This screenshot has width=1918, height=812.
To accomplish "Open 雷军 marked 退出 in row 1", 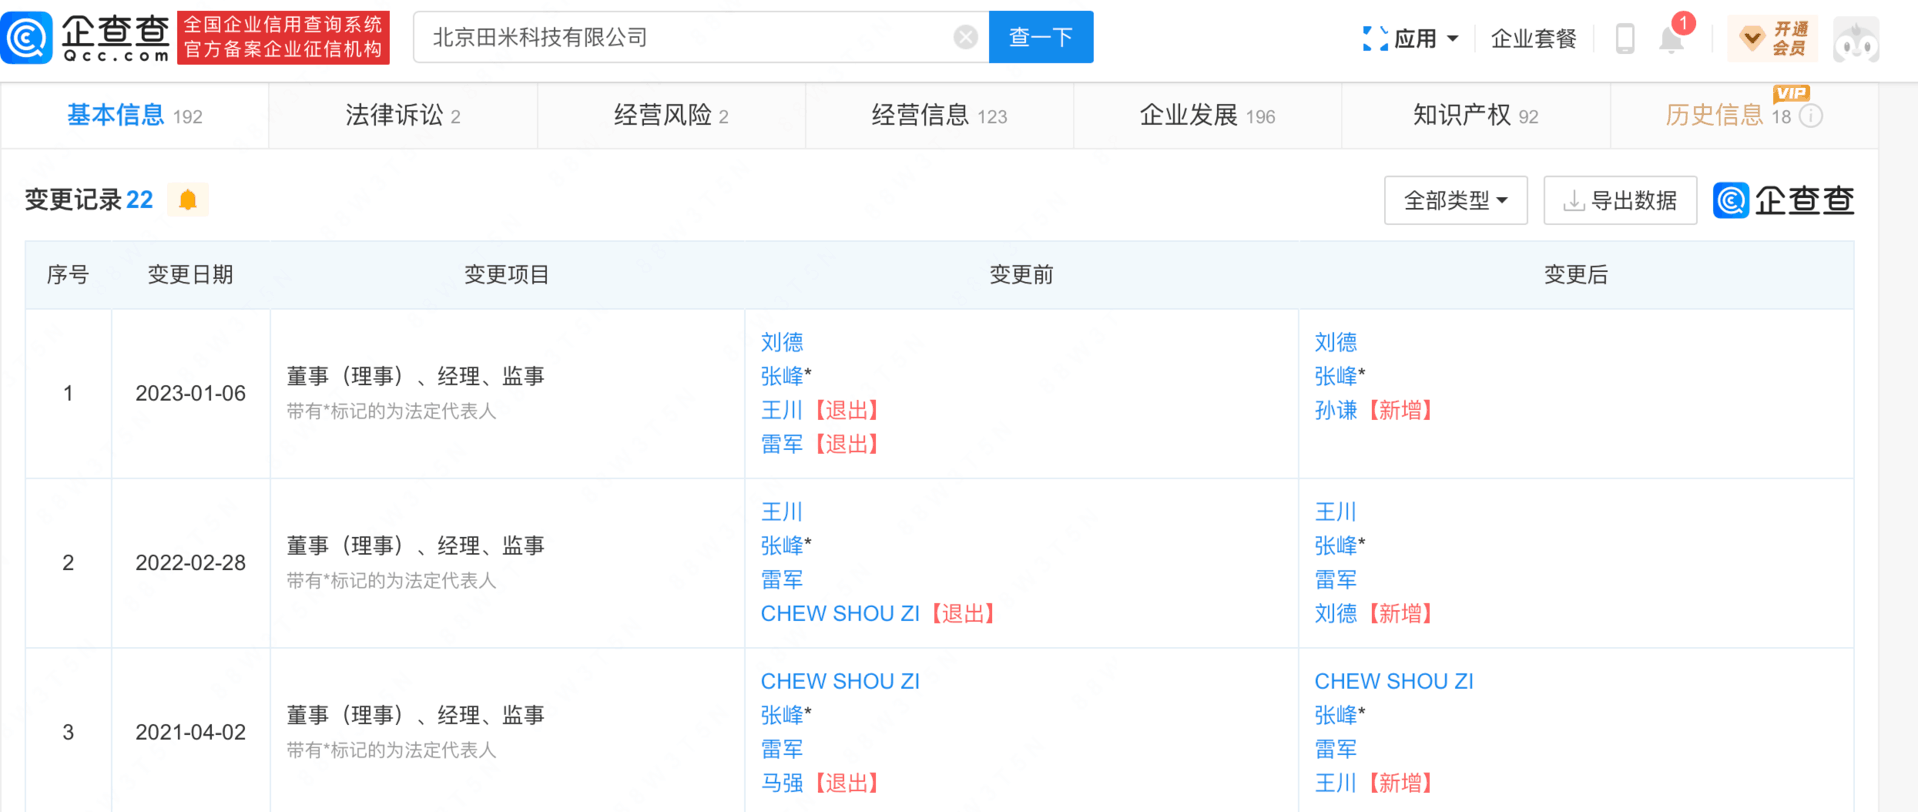I will point(782,444).
